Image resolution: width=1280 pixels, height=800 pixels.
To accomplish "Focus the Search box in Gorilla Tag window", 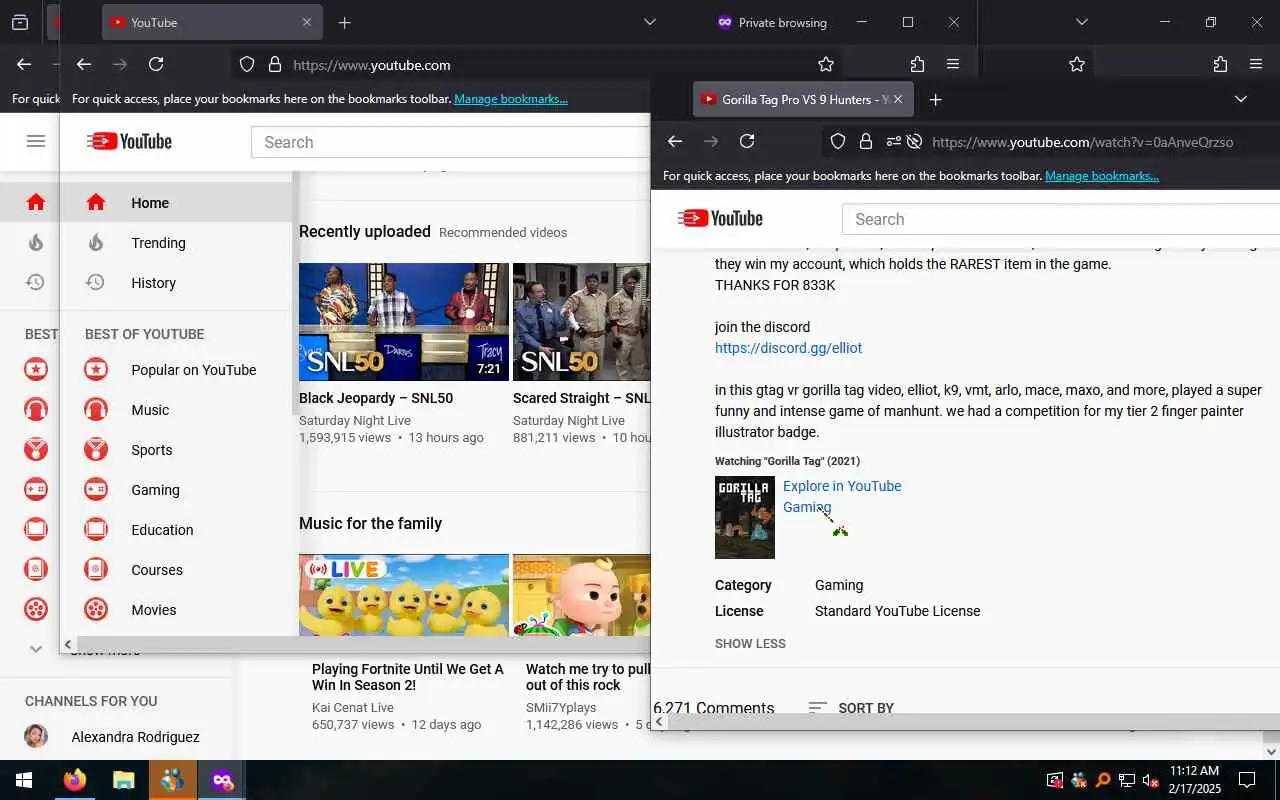I will click(1060, 219).
